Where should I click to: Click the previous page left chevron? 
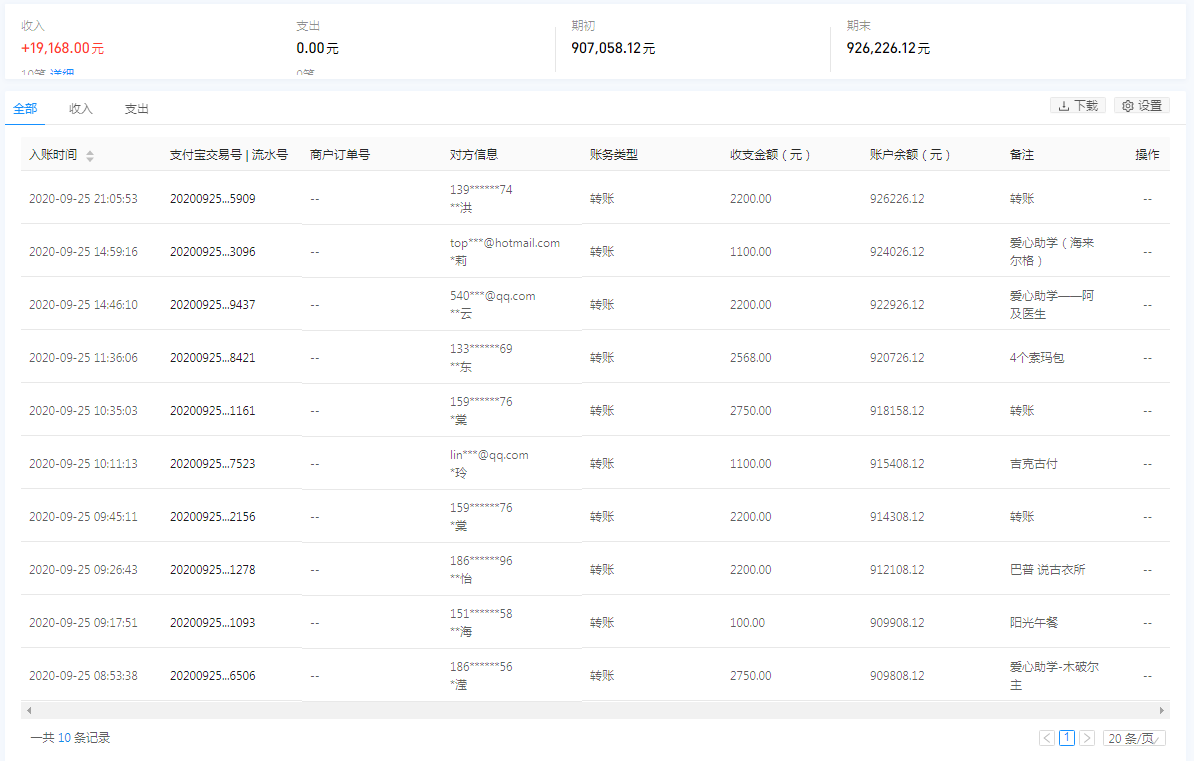[1046, 738]
